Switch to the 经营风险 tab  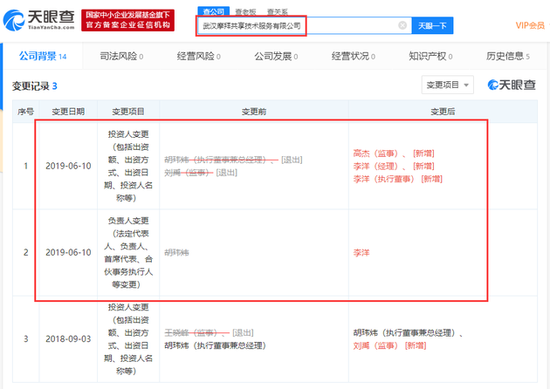click(x=199, y=56)
